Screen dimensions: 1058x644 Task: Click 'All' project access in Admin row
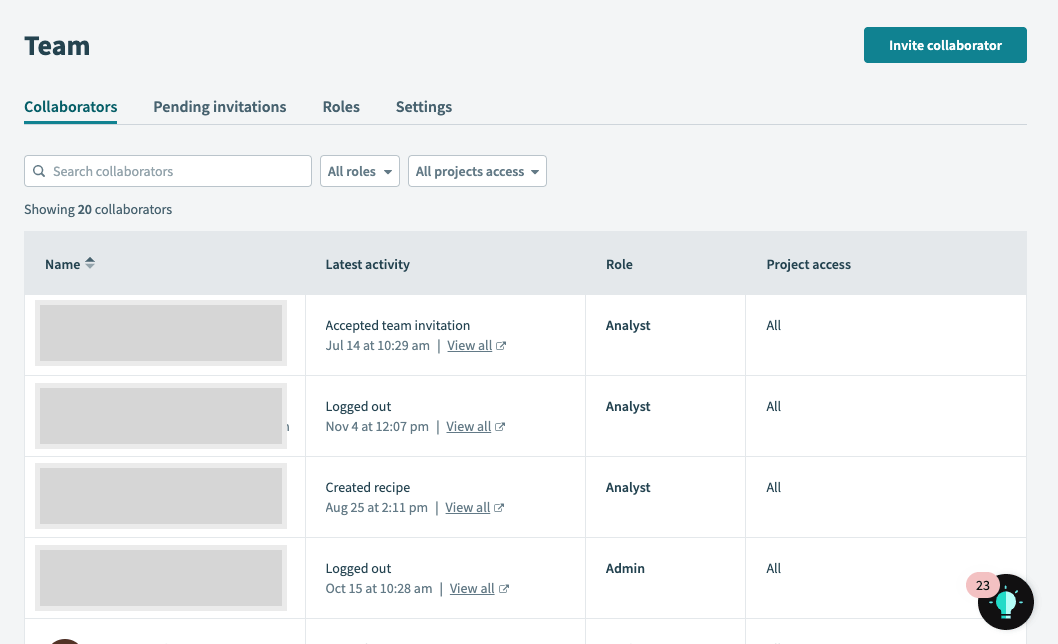click(773, 568)
